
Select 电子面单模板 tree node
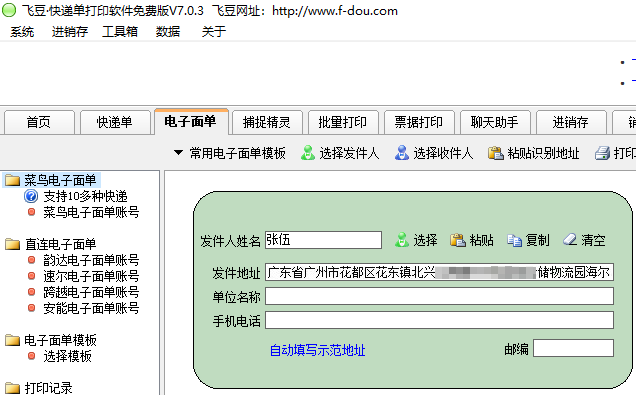tap(60, 340)
